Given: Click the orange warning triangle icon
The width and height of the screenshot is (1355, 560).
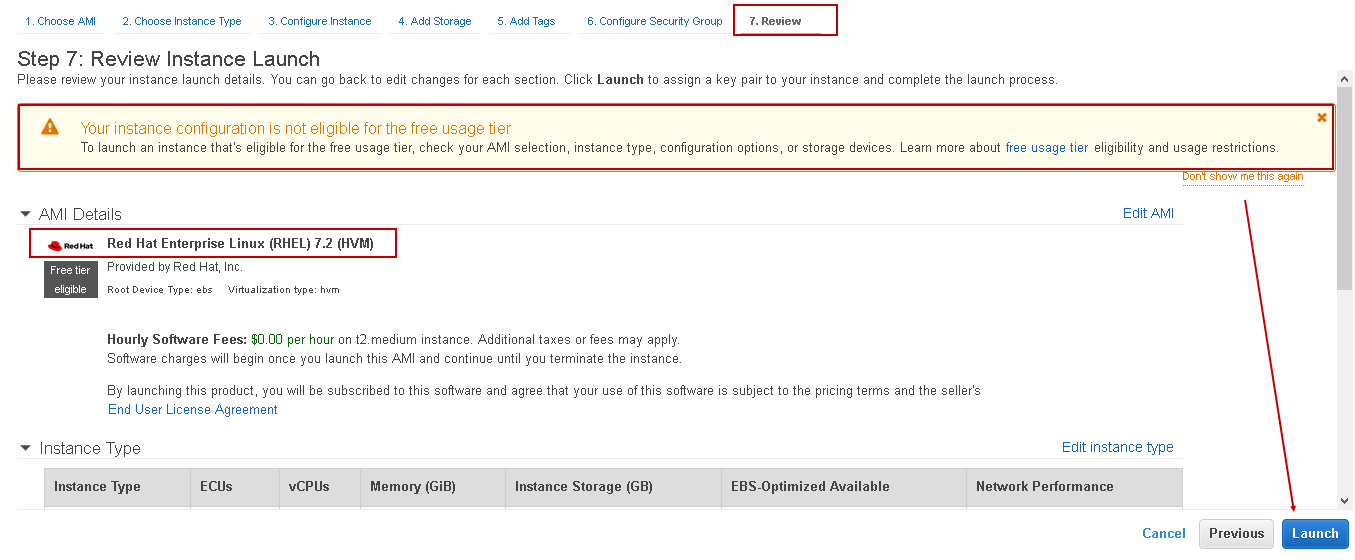Looking at the screenshot, I should click(x=50, y=127).
